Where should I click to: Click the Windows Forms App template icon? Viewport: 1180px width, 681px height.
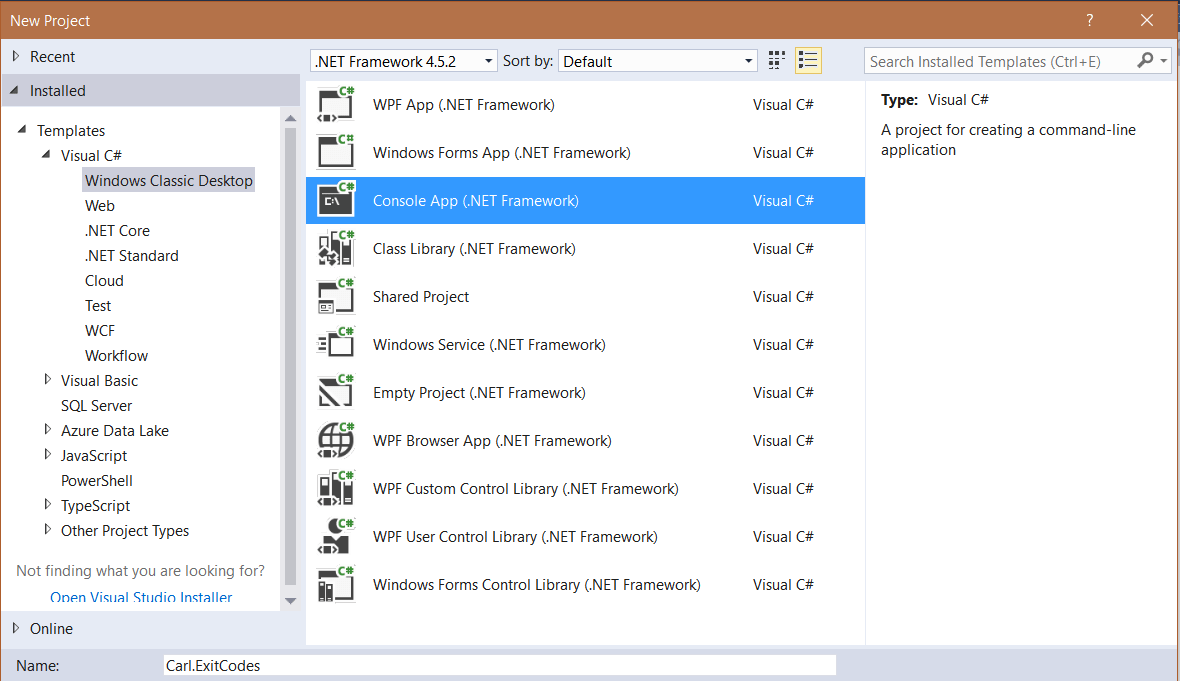click(336, 152)
